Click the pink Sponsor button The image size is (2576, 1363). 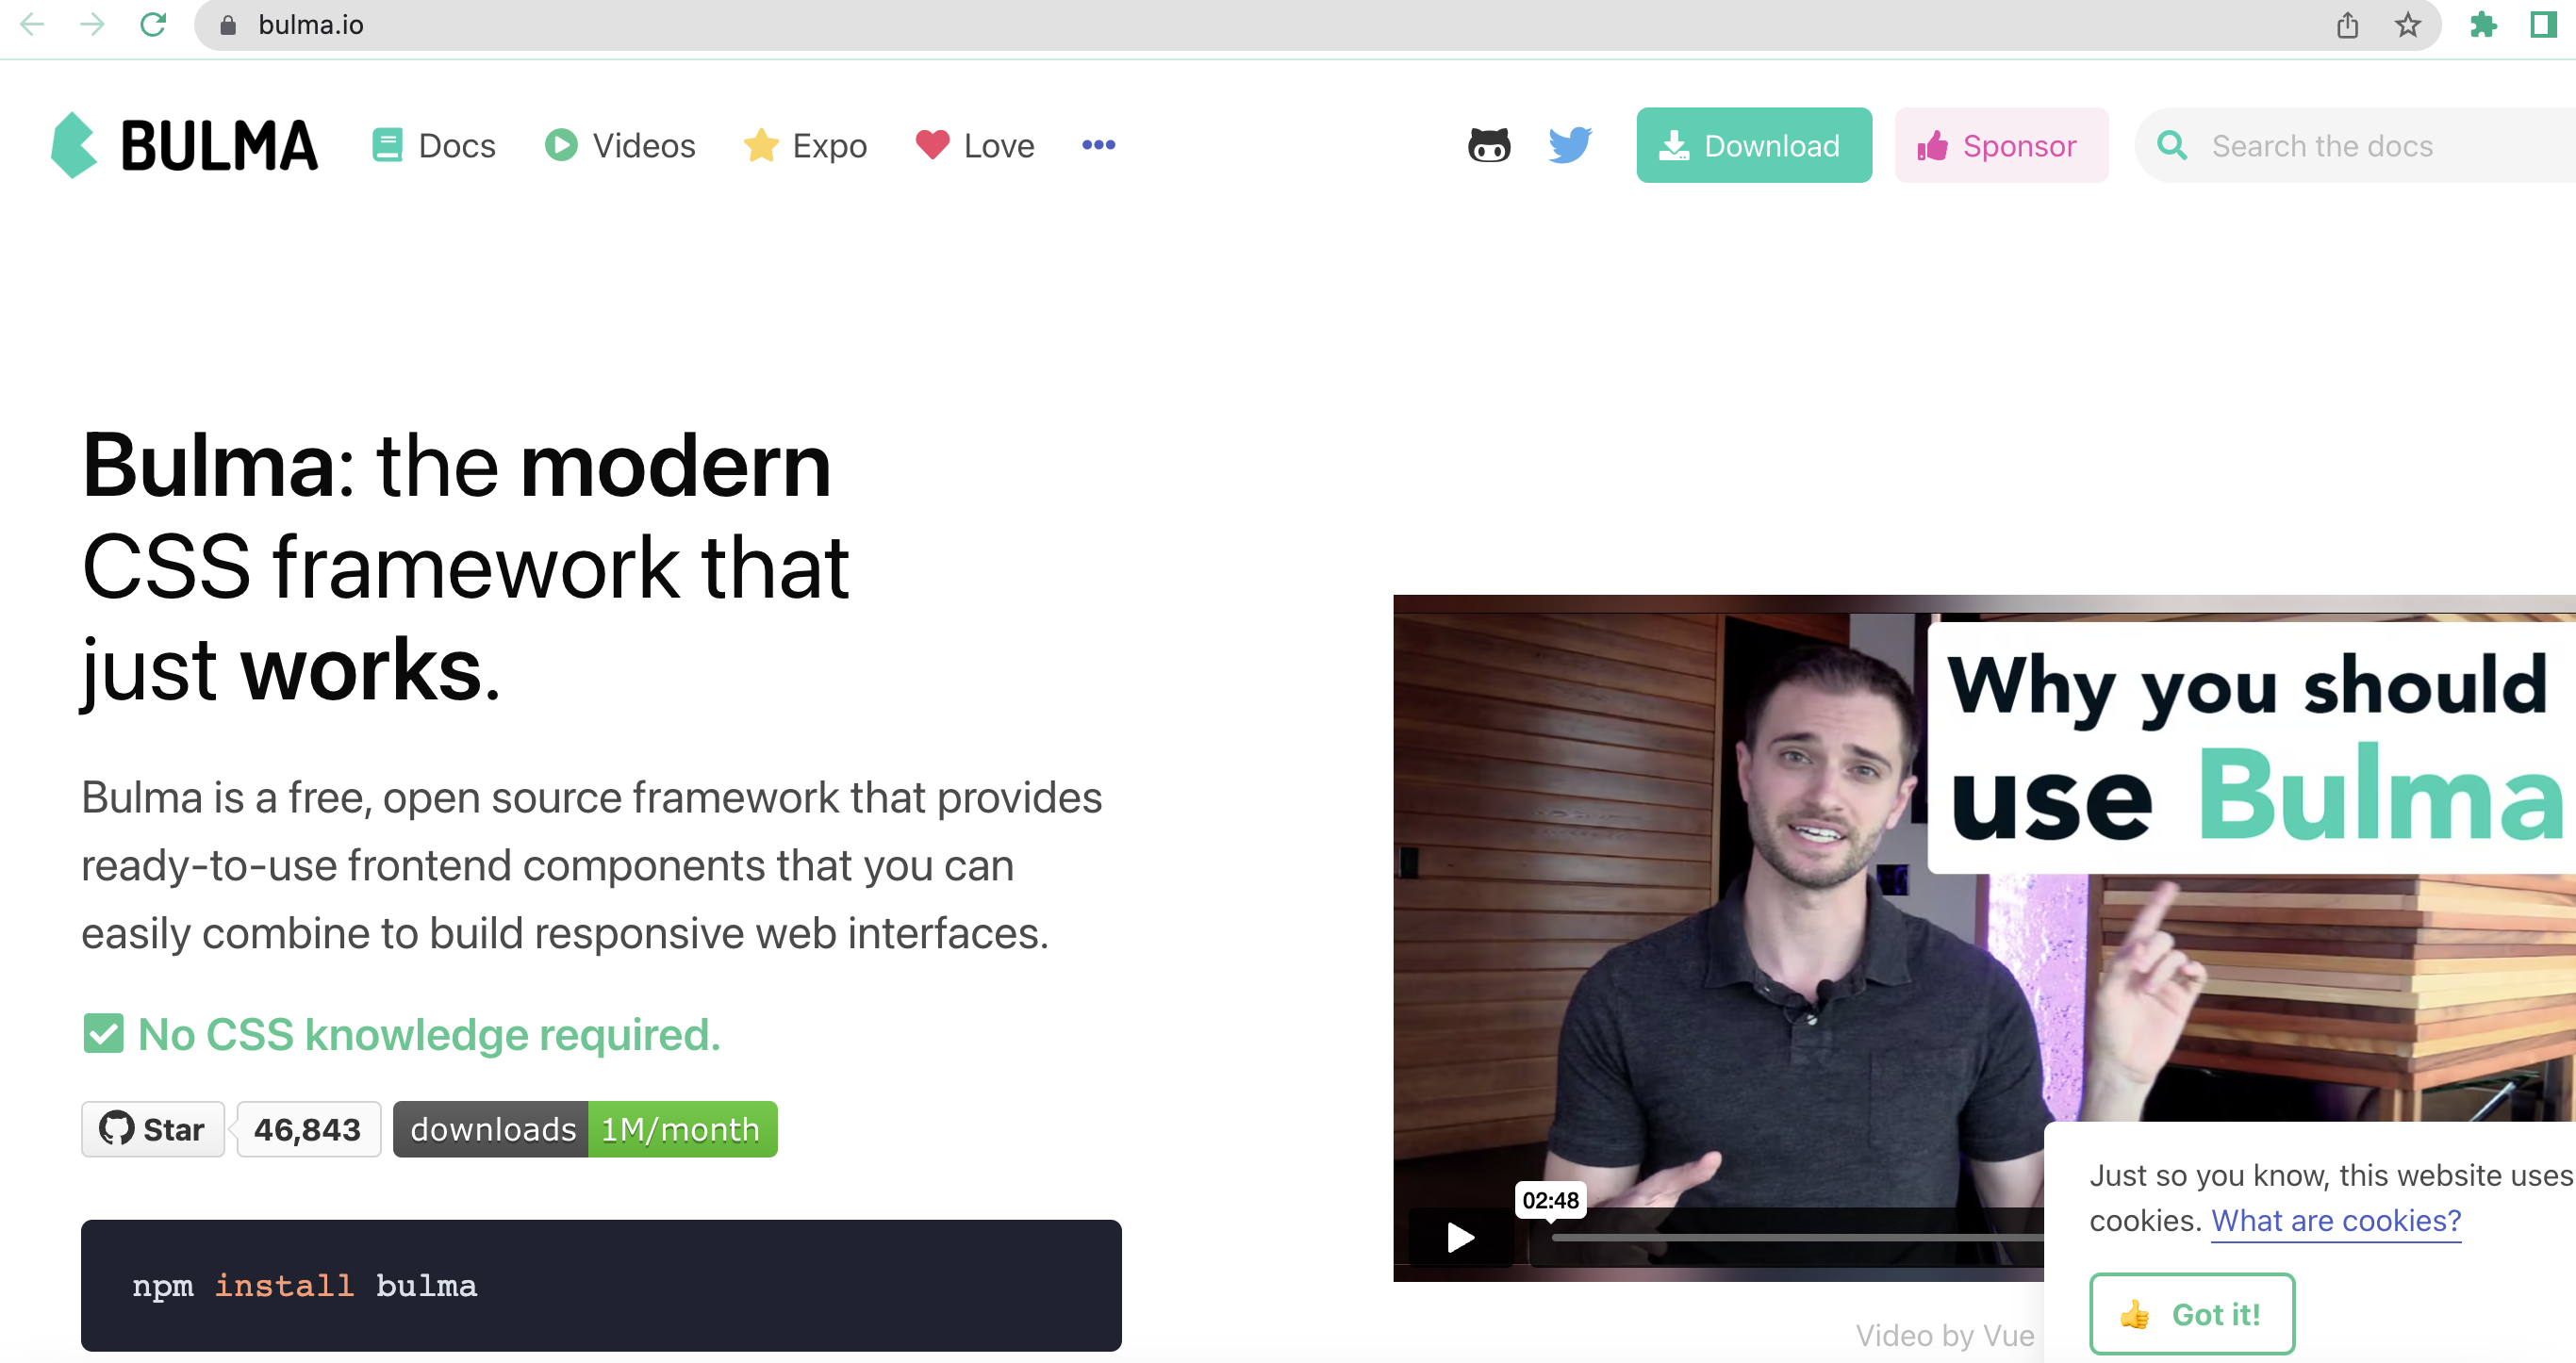point(2000,146)
